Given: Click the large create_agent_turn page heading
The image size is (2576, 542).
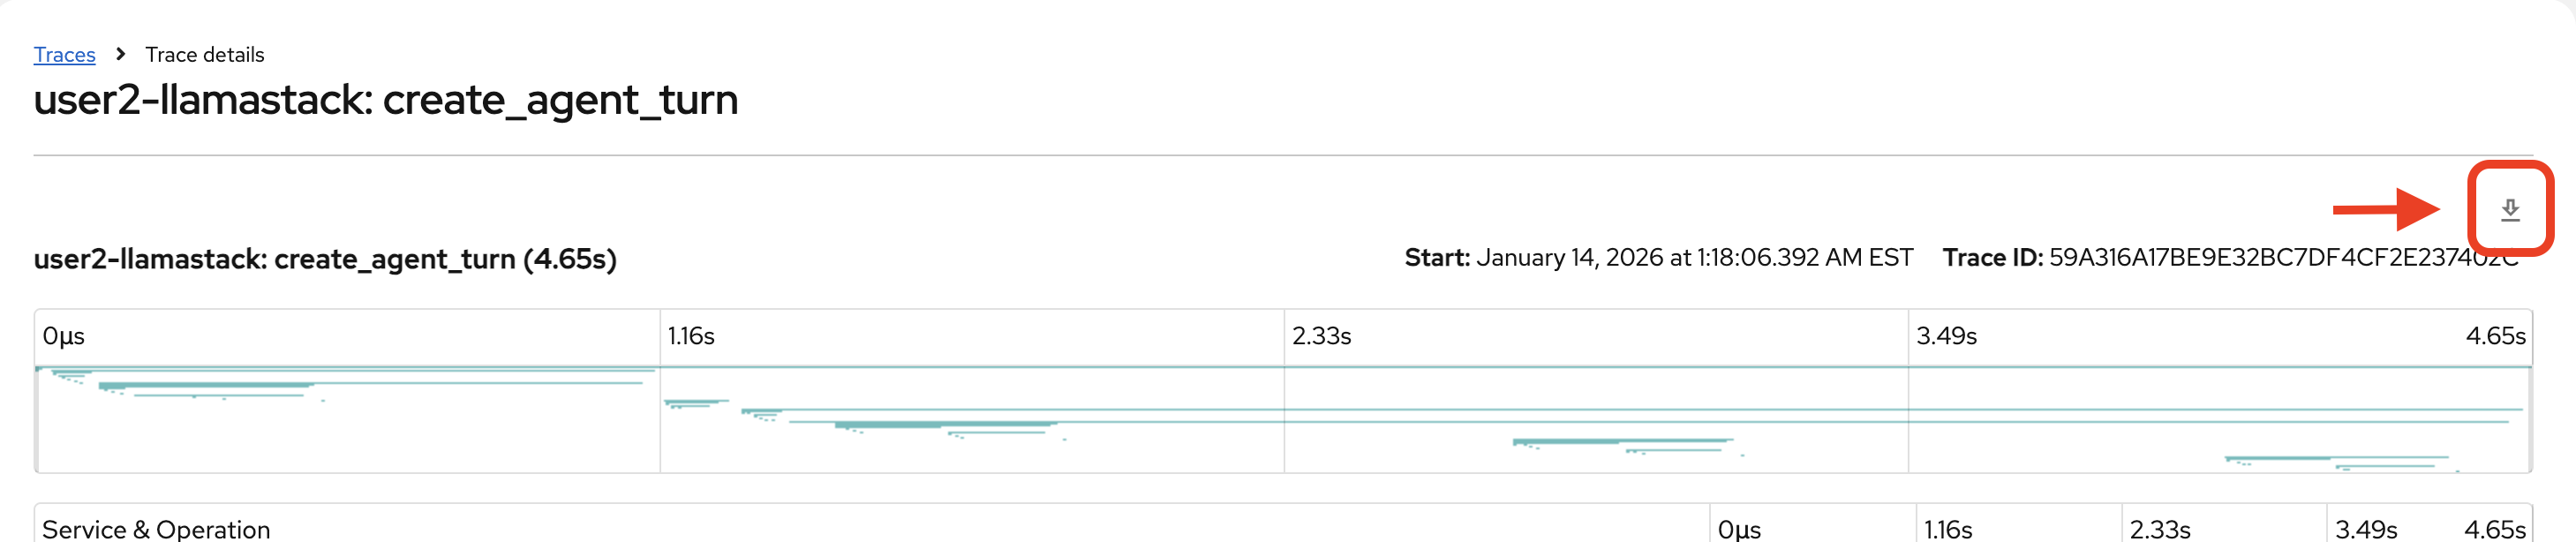Looking at the screenshot, I should point(385,100).
